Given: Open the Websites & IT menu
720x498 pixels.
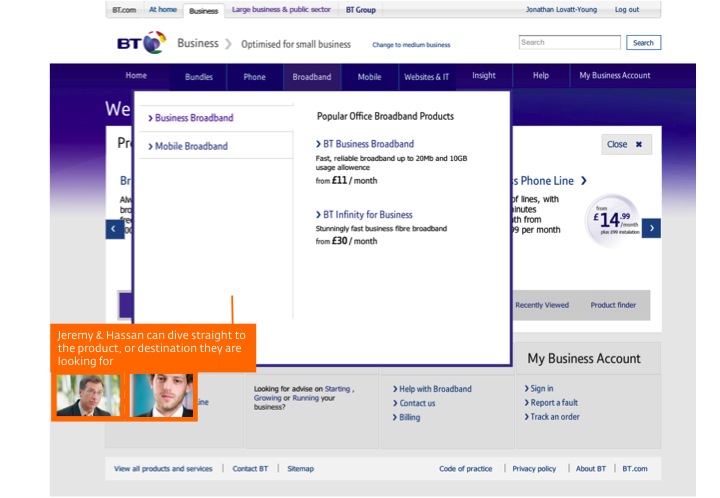Looking at the screenshot, I should [x=427, y=77].
